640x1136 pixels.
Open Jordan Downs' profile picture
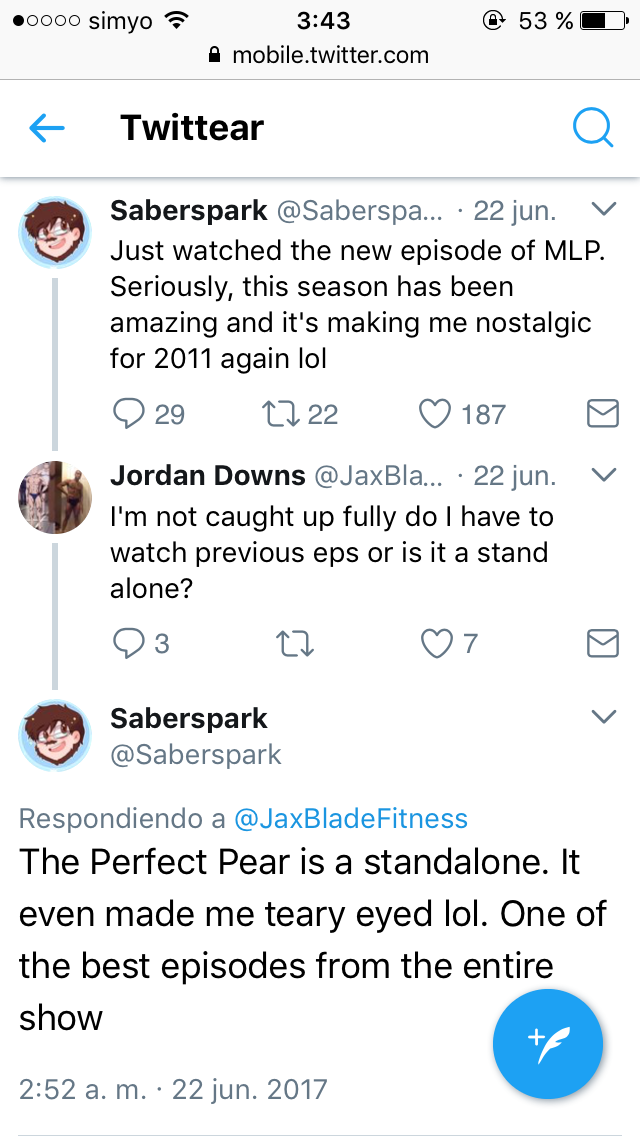coord(56,498)
